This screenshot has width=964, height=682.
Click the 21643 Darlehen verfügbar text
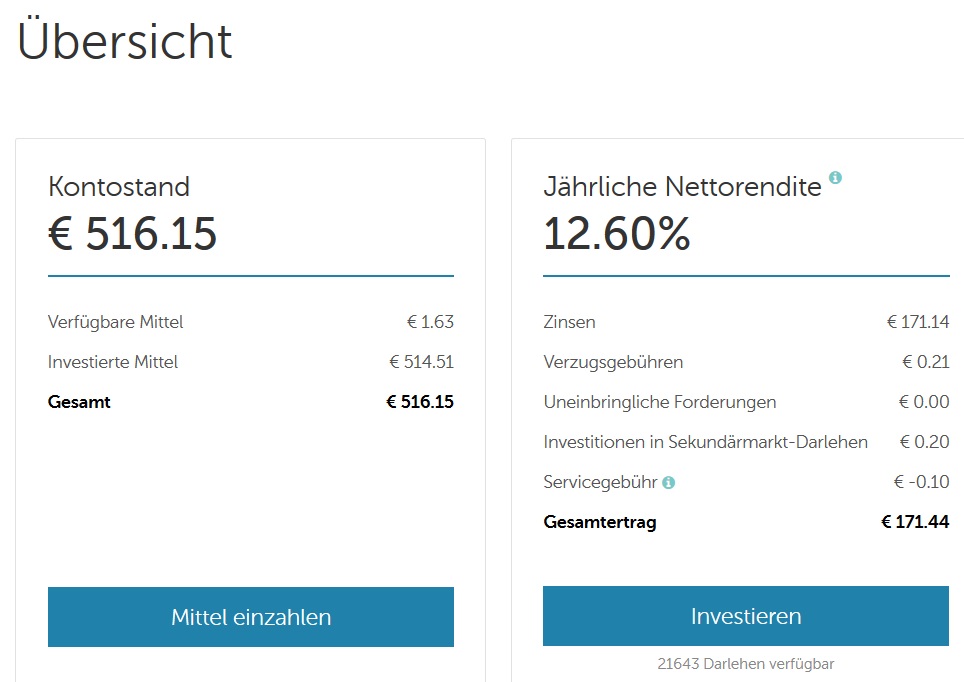click(746, 664)
